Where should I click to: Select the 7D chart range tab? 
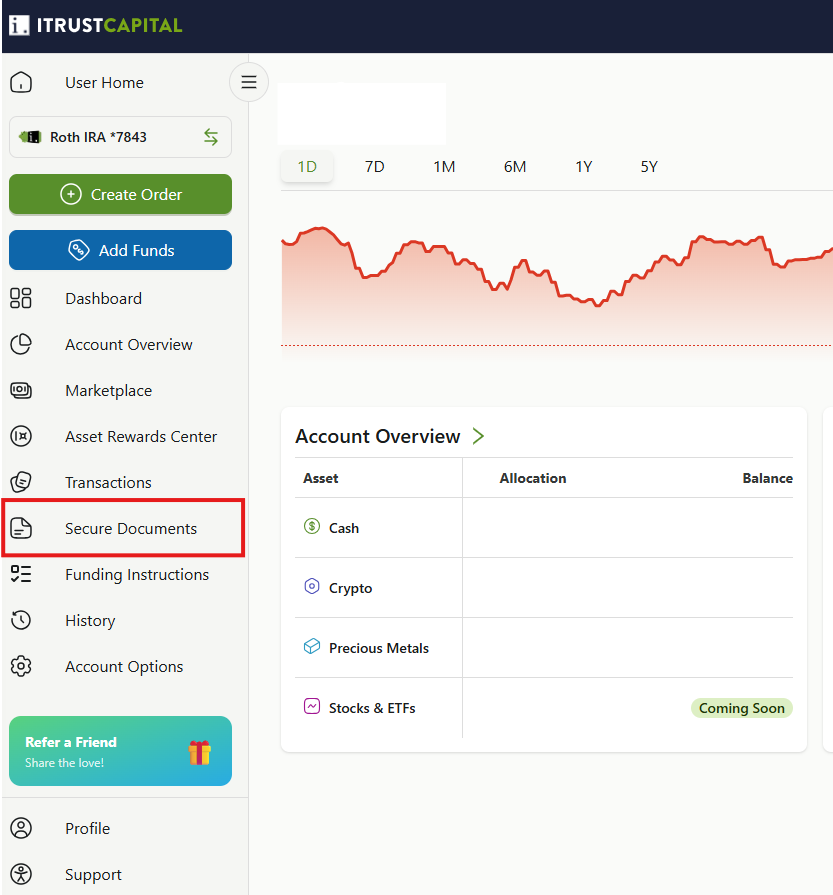point(375,167)
